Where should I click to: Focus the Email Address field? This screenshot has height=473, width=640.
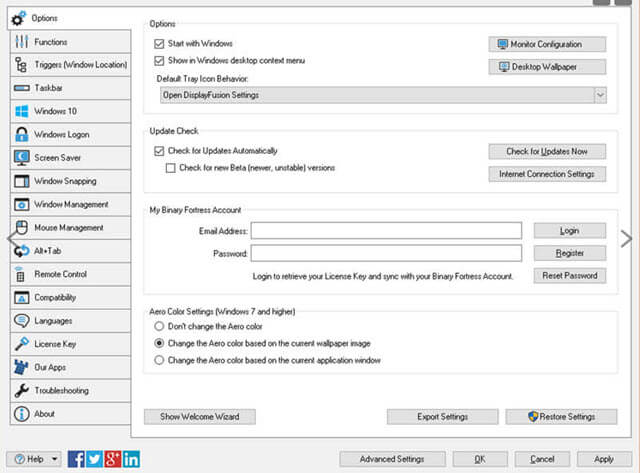click(386, 231)
